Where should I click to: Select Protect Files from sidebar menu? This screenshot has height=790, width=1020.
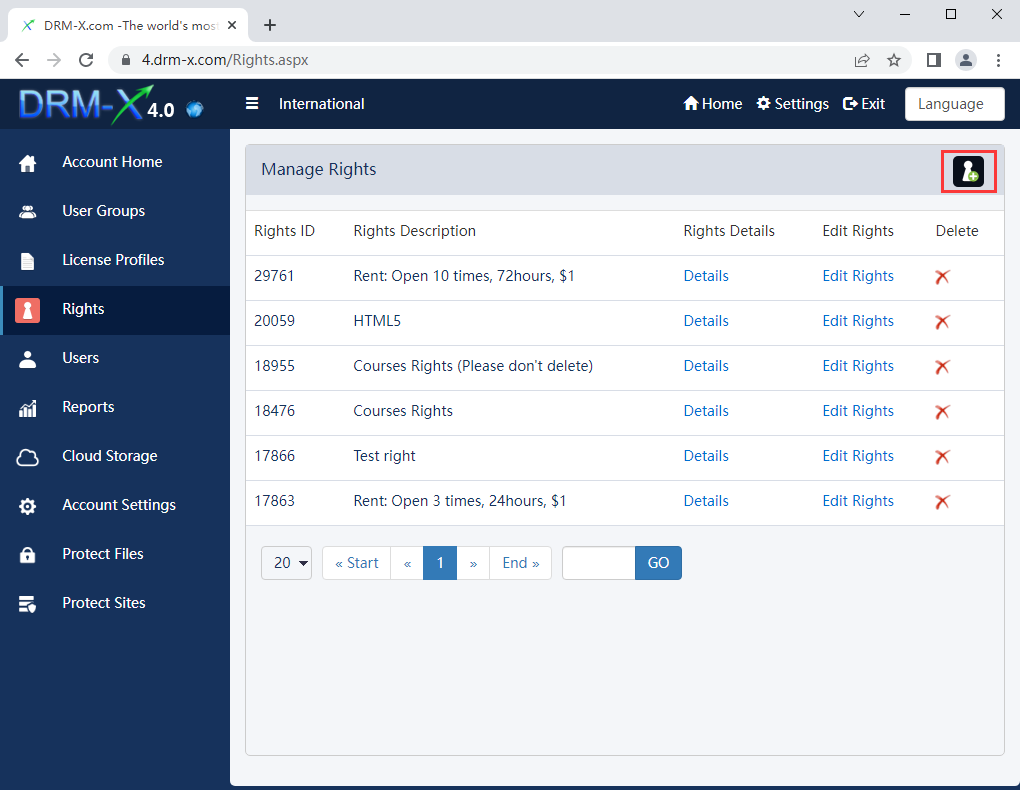(102, 554)
